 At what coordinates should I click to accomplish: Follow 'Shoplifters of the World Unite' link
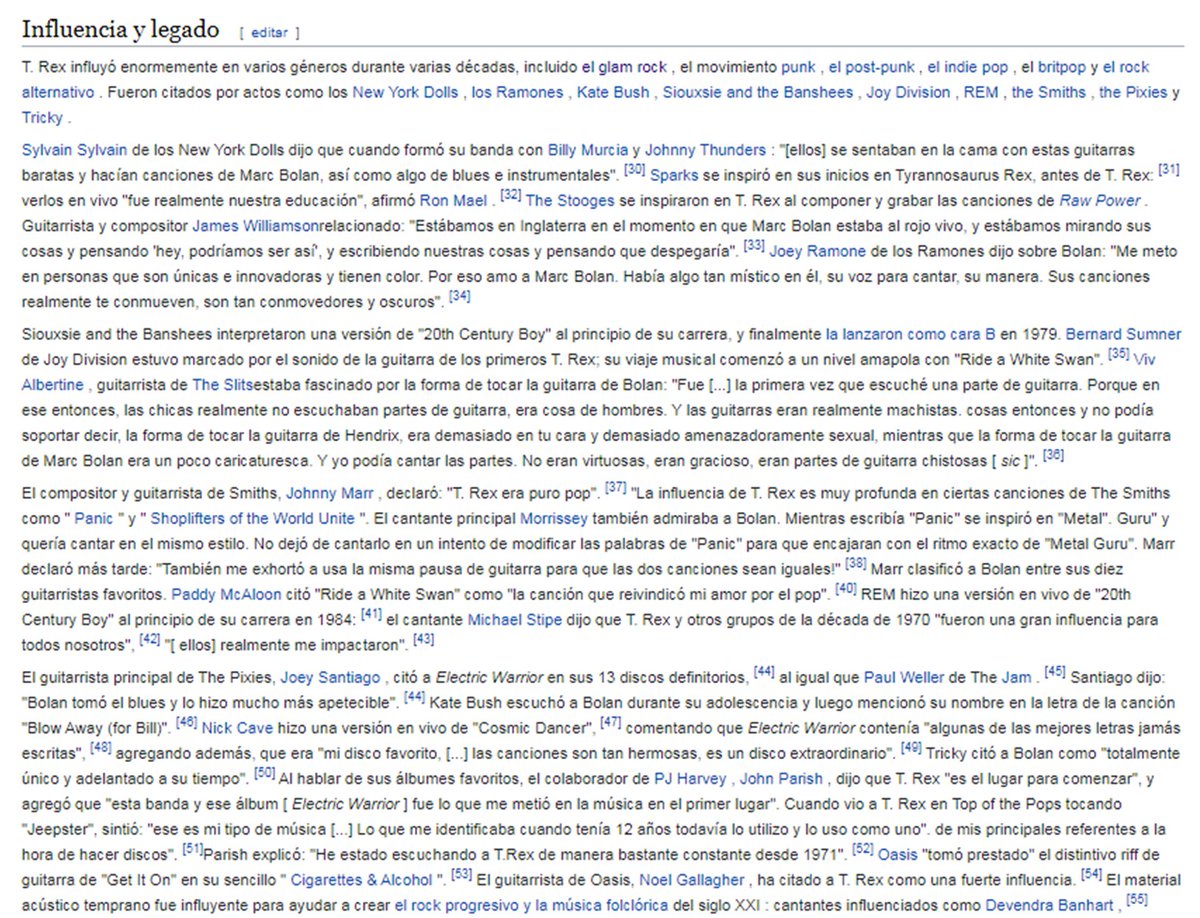[x=251, y=518]
